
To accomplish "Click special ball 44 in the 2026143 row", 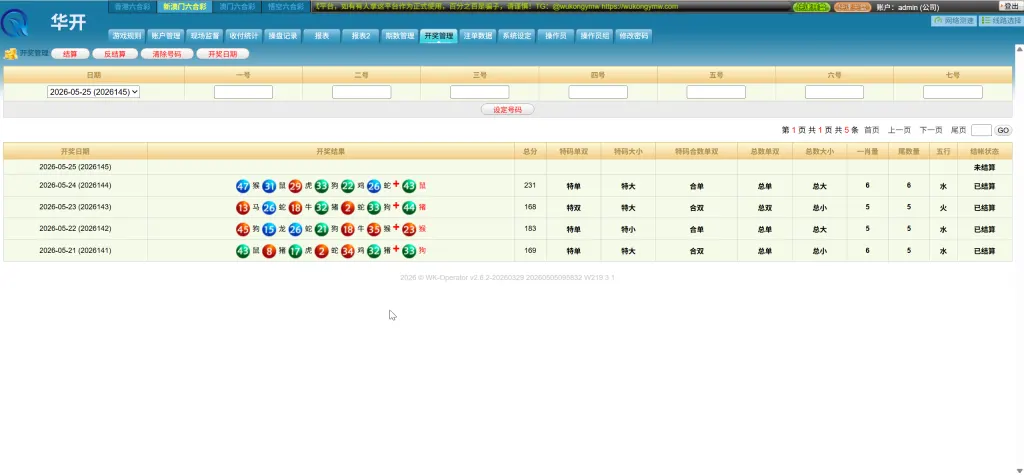I will (x=409, y=208).
